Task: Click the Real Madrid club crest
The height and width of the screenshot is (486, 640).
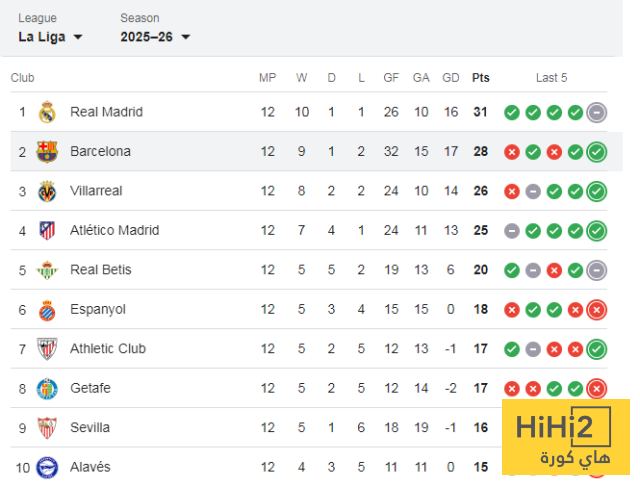Action: coord(47,112)
